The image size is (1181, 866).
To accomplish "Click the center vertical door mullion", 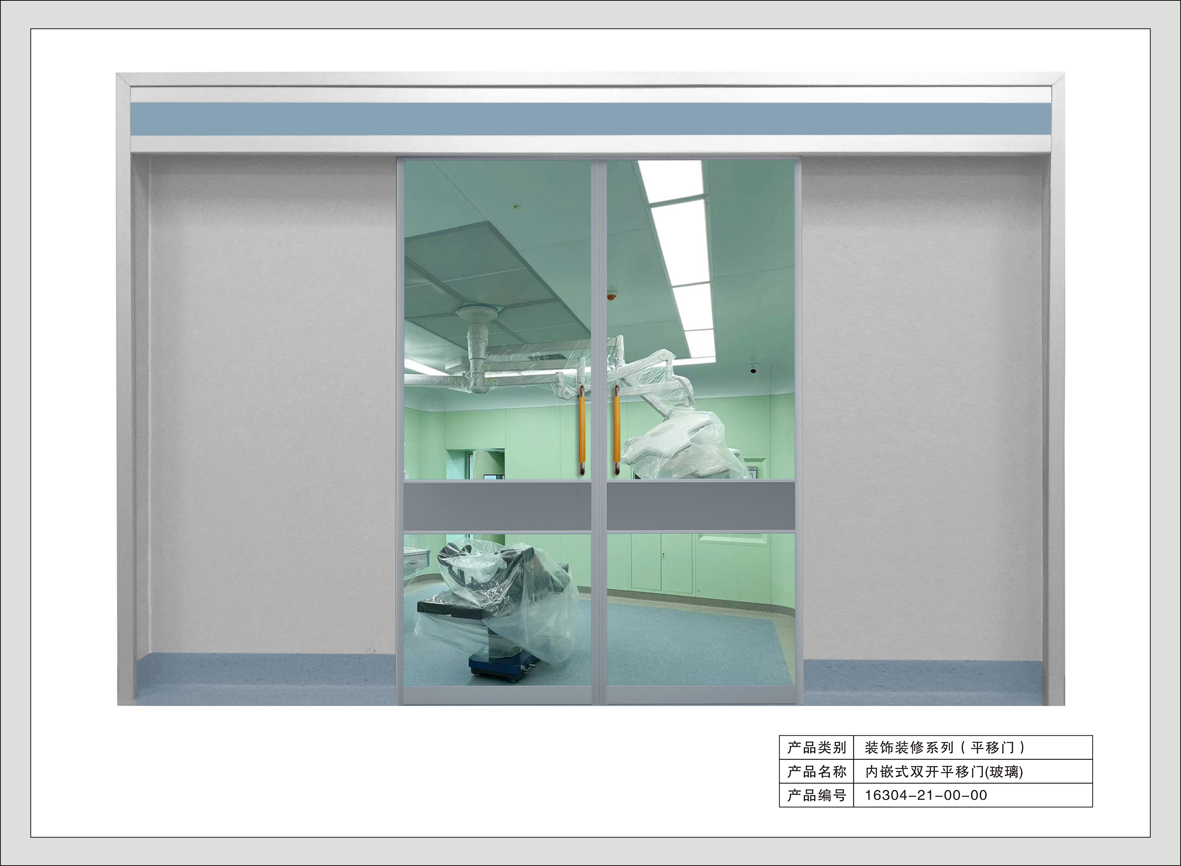I will point(598,430).
